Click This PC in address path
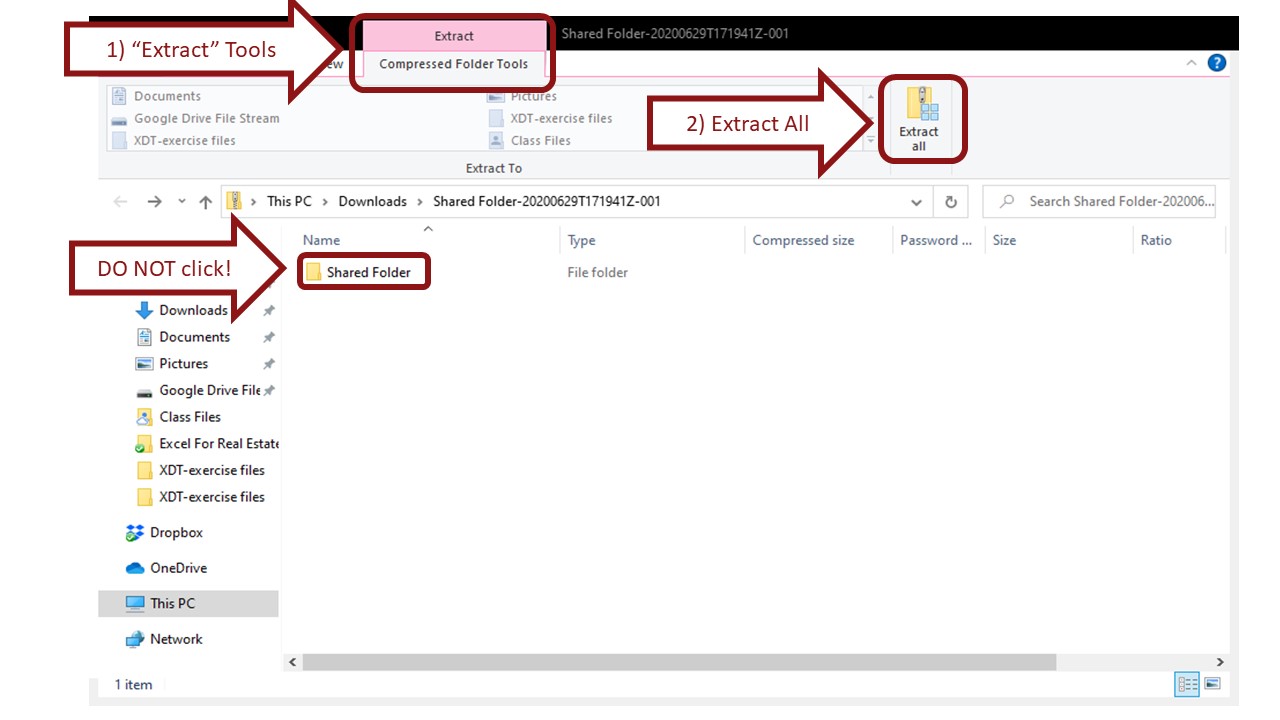 click(289, 201)
